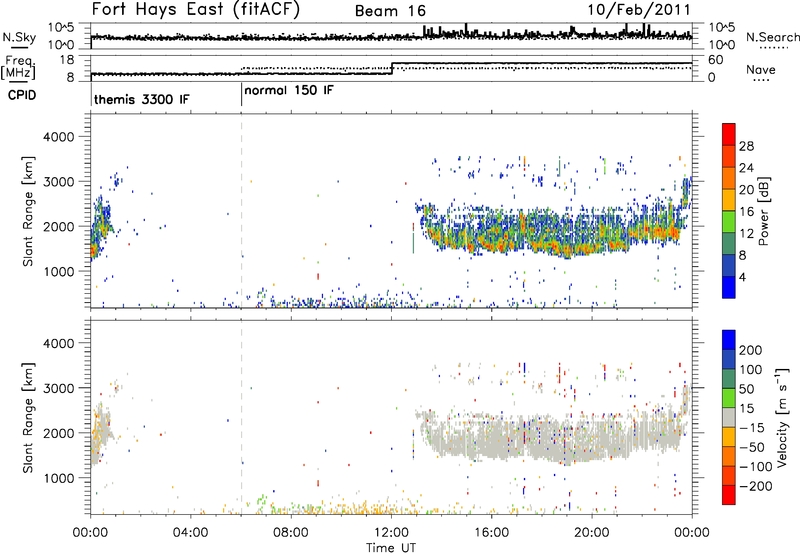800x554 pixels.
Task: Click dashed 06:00 CPID change line in power panel
Action: [x=241, y=211]
